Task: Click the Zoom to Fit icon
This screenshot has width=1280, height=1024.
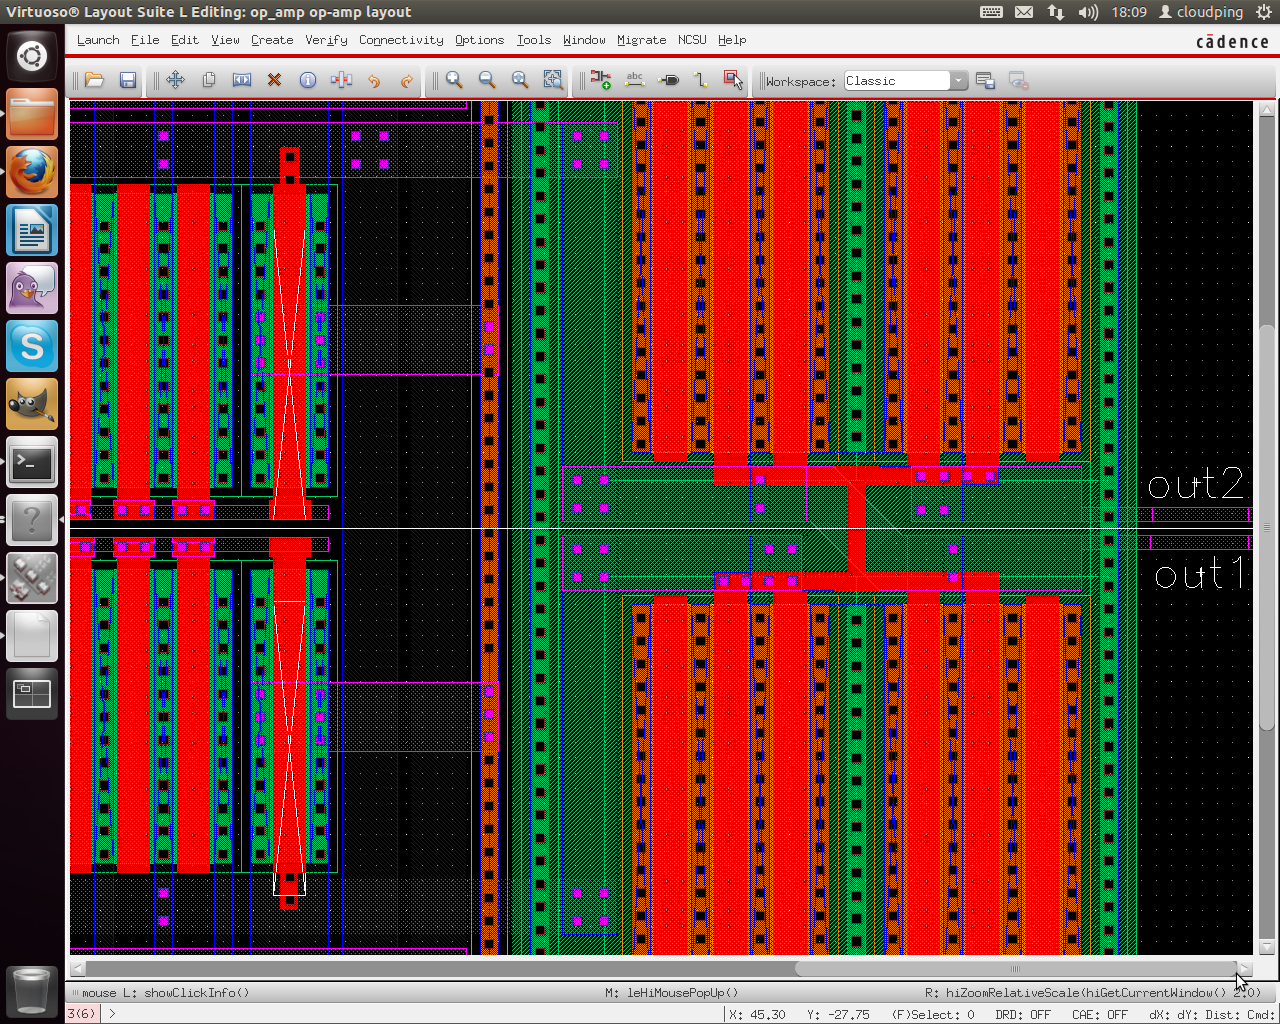Action: pos(520,80)
